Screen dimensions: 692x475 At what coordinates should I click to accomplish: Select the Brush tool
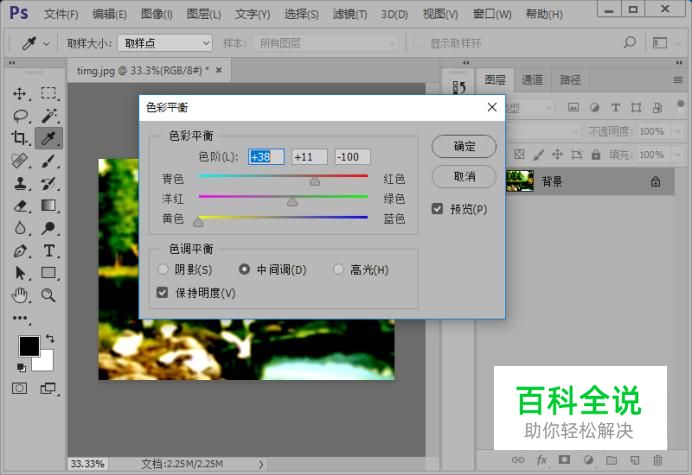tap(49, 161)
